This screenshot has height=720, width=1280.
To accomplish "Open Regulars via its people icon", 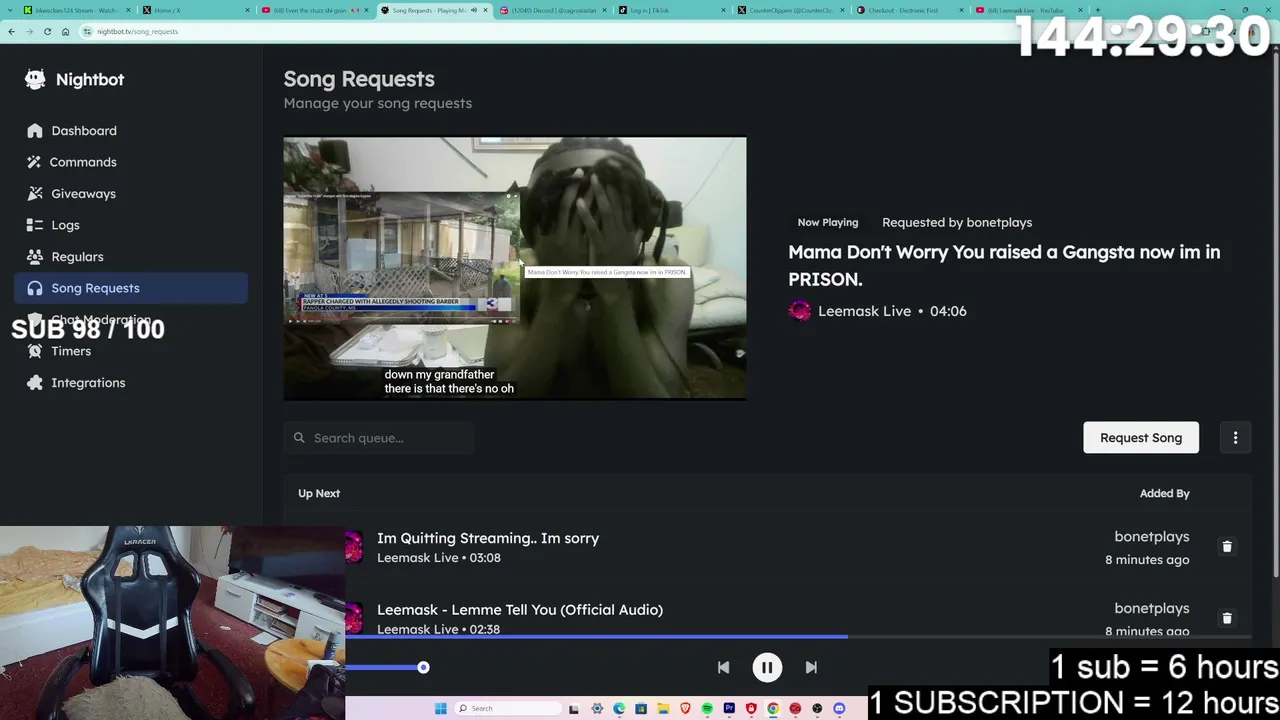I will (35, 256).
